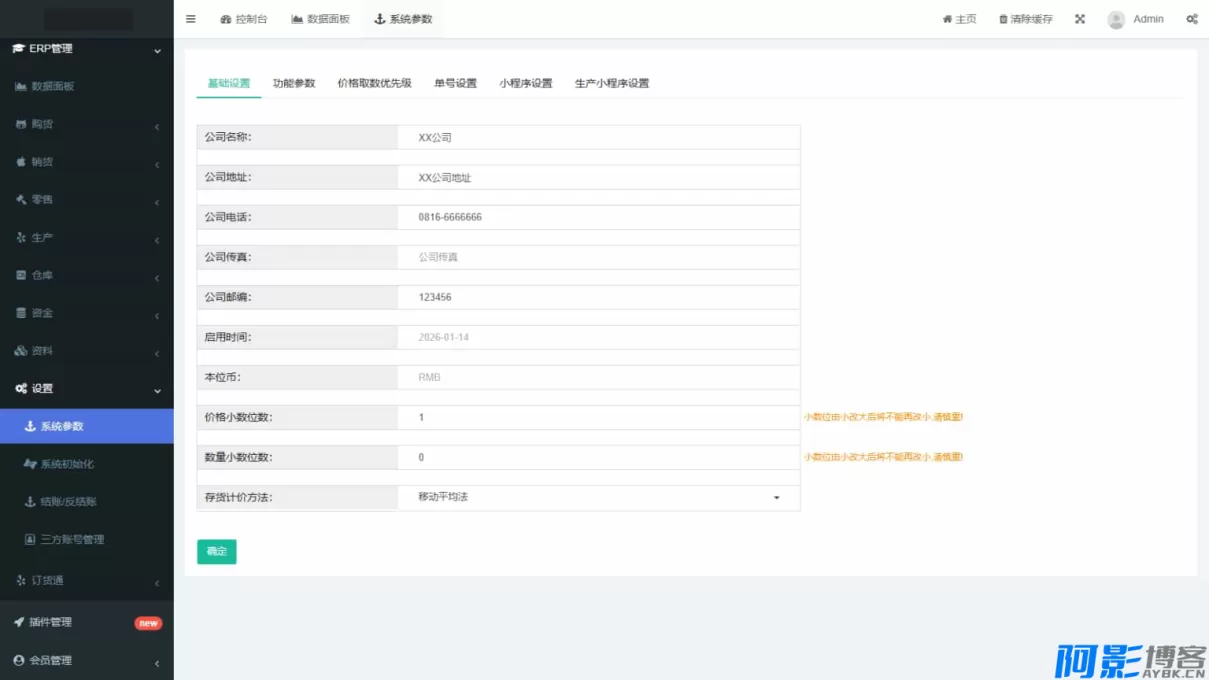Click the 清除缓存 trash icon
The image size is (1209, 680).
(x=1003, y=19)
